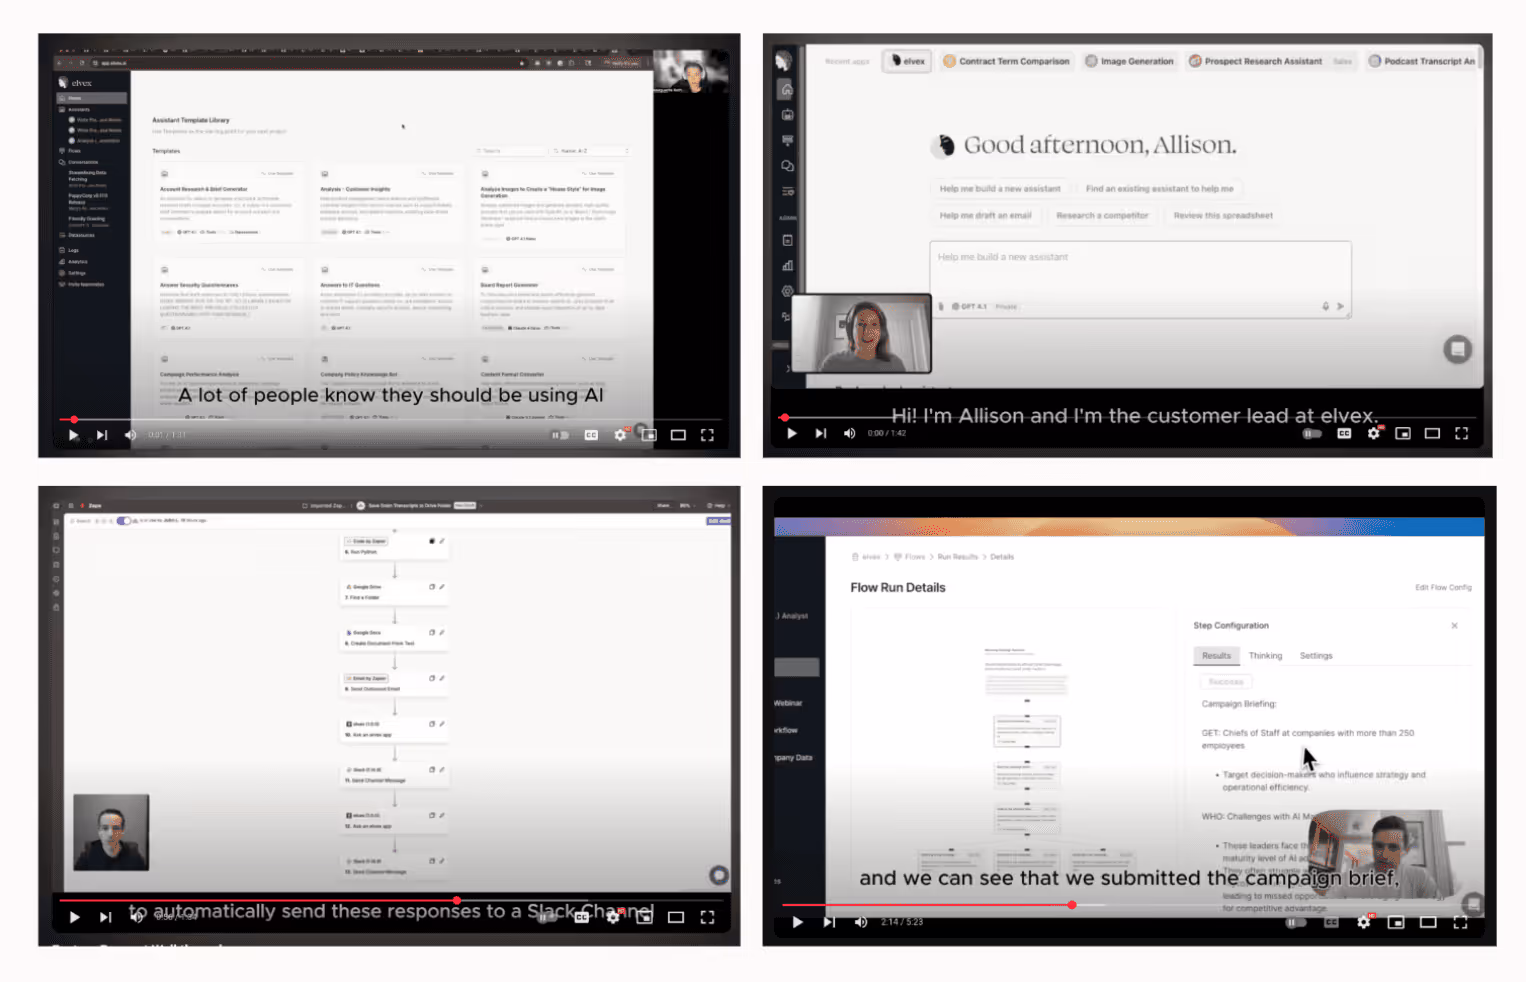Screen dimensions: 1526x982
Task: Skip to next from Template Library video
Action: click(101, 435)
